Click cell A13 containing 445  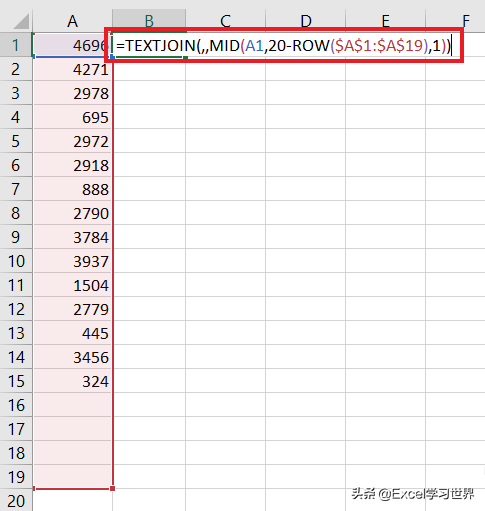(x=72, y=333)
